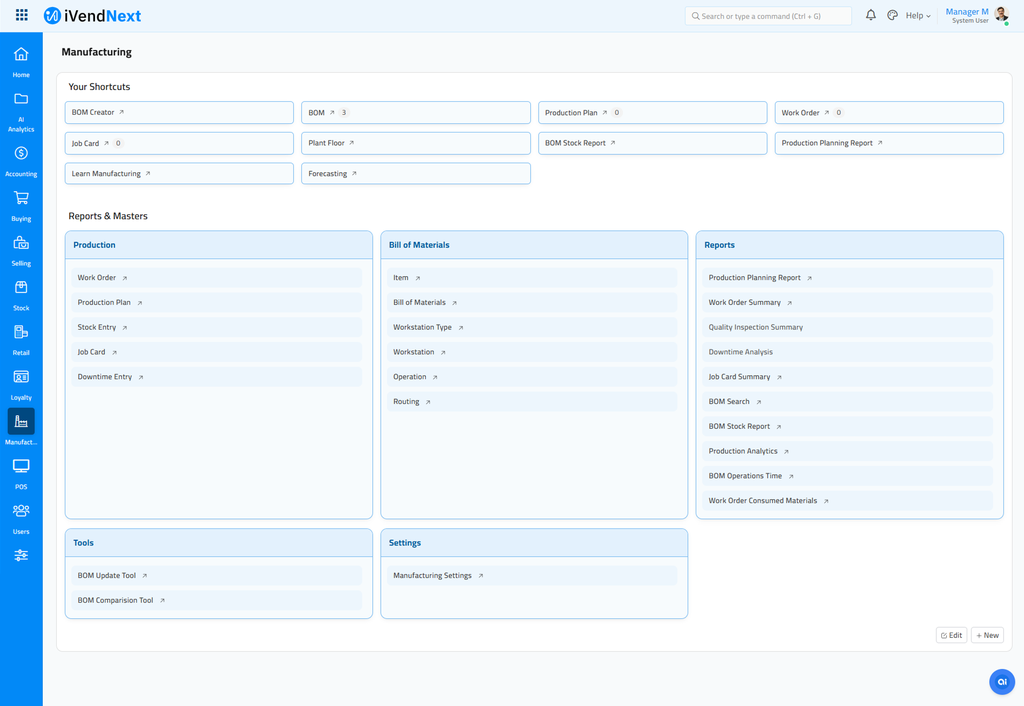Open Forecasting shortcut
The height and width of the screenshot is (706, 1024).
pyautogui.click(x=415, y=174)
